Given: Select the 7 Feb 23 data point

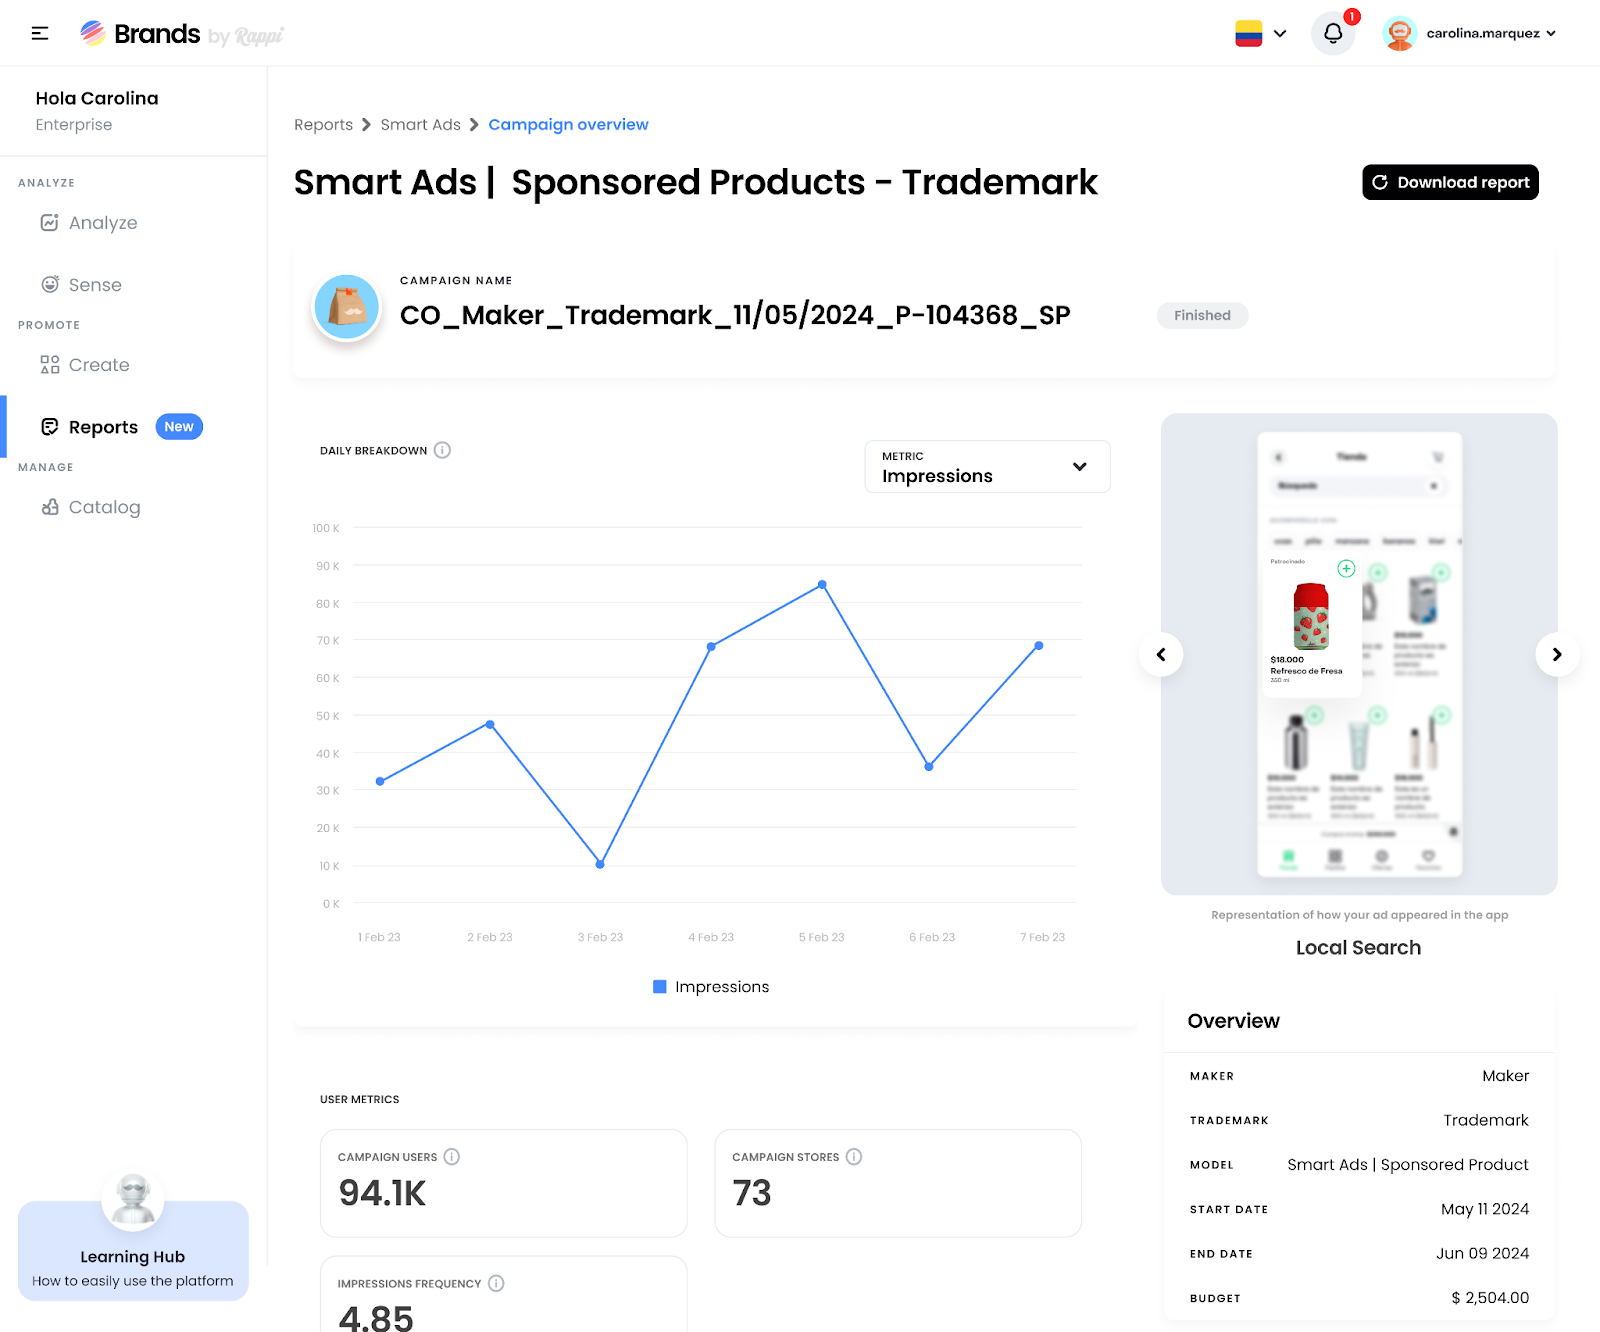Looking at the screenshot, I should click(1039, 646).
